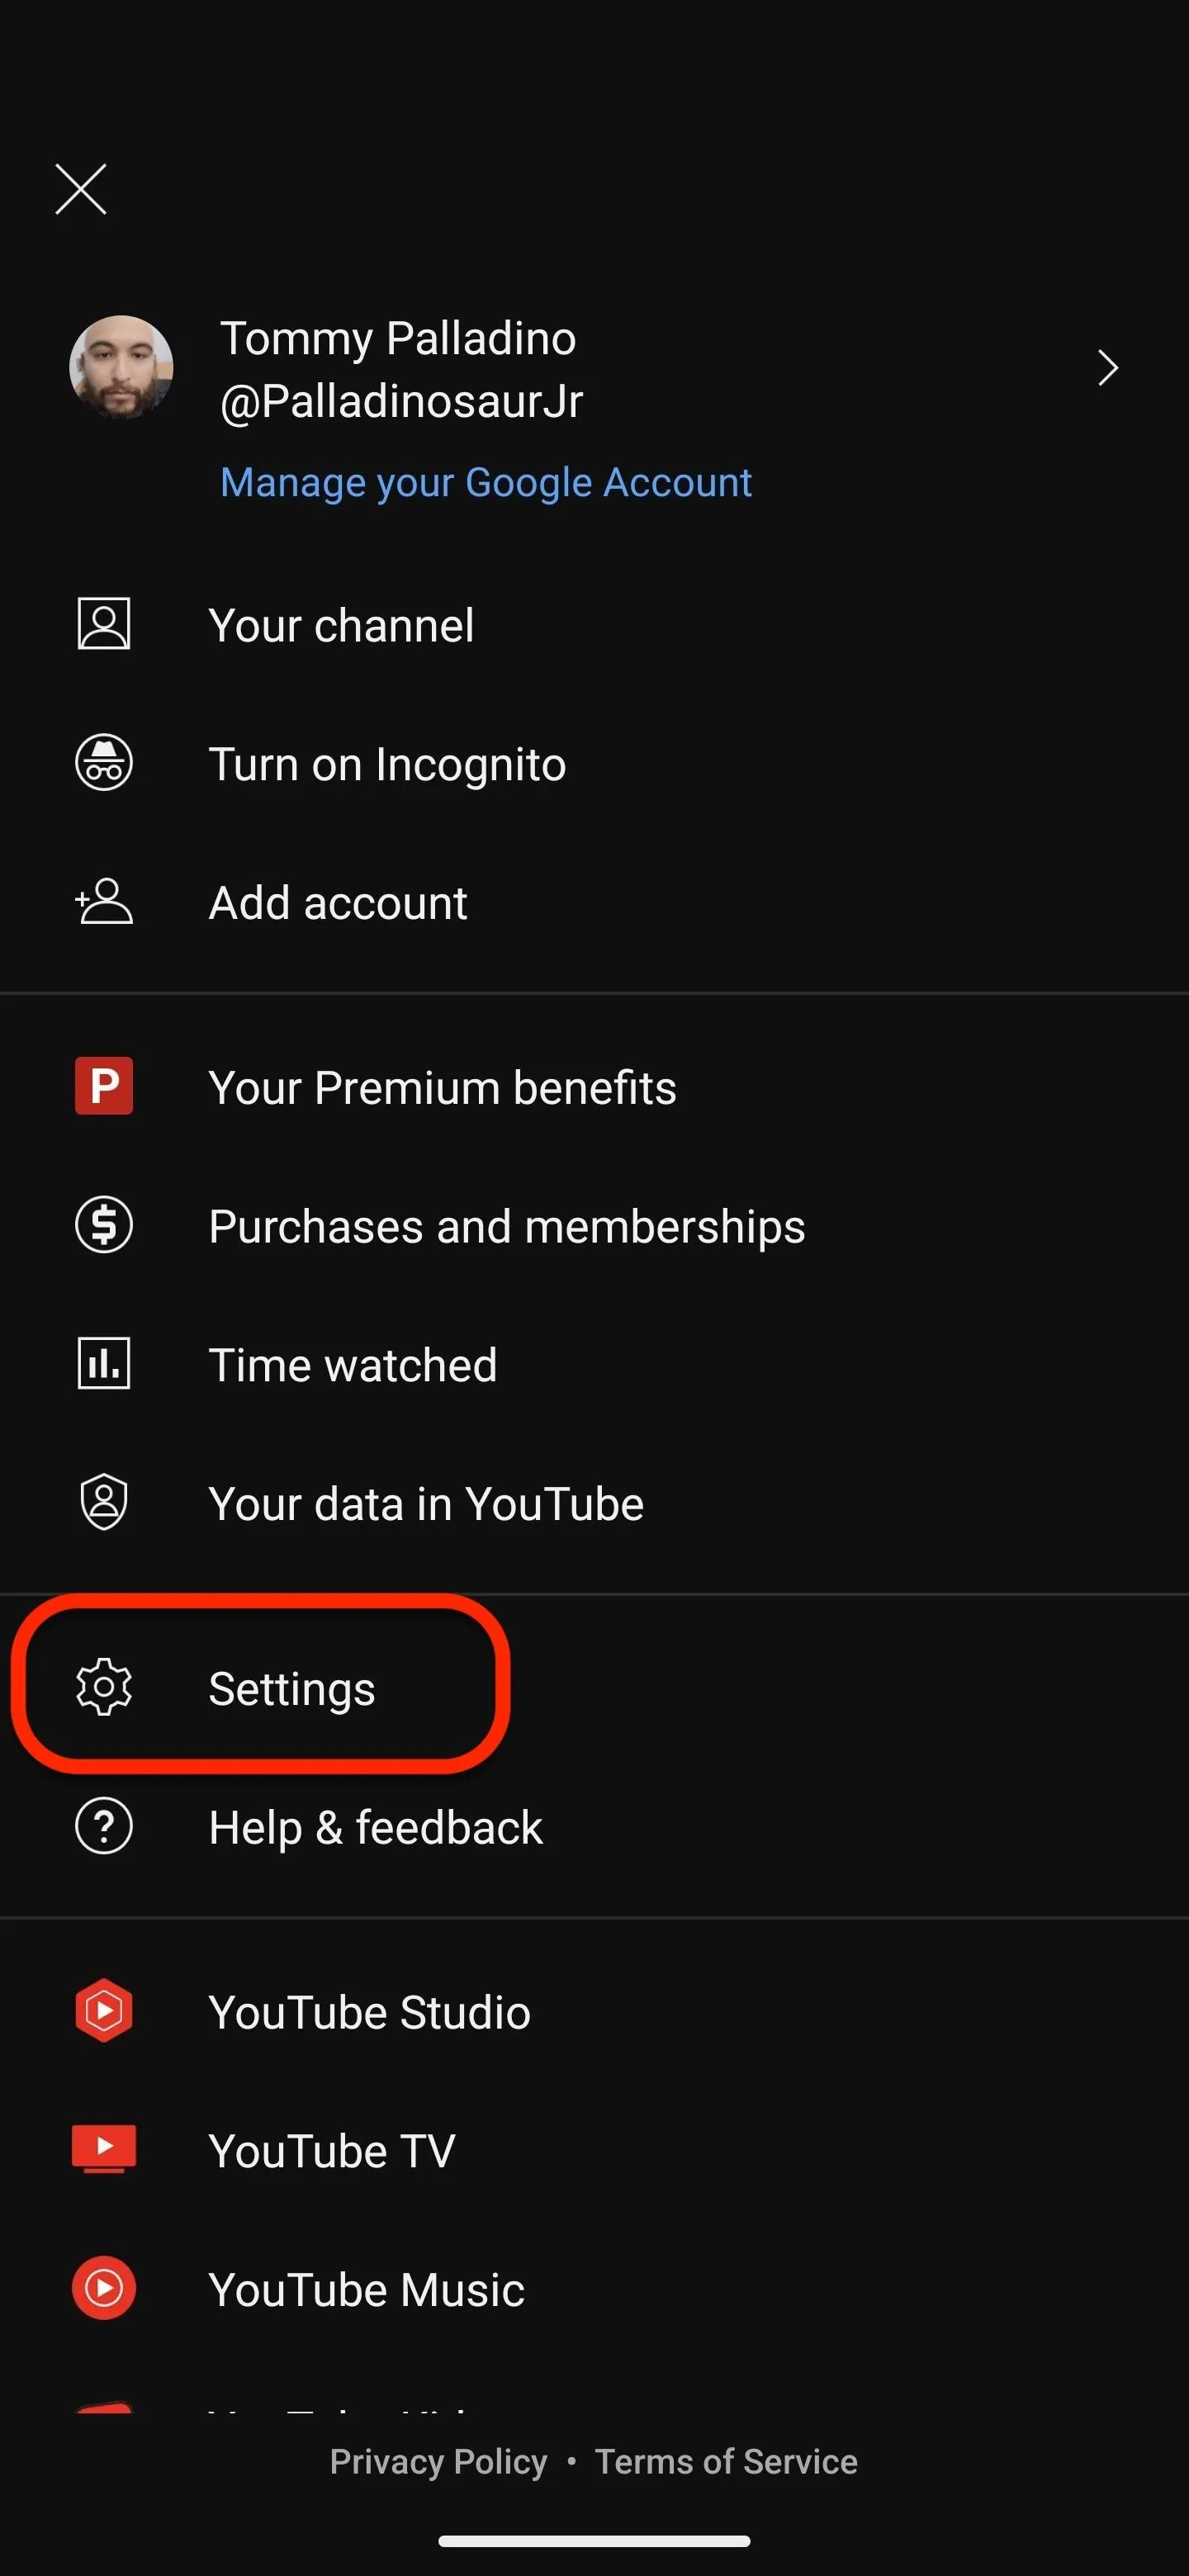Expand account switcher via chevron arrow

[1107, 368]
